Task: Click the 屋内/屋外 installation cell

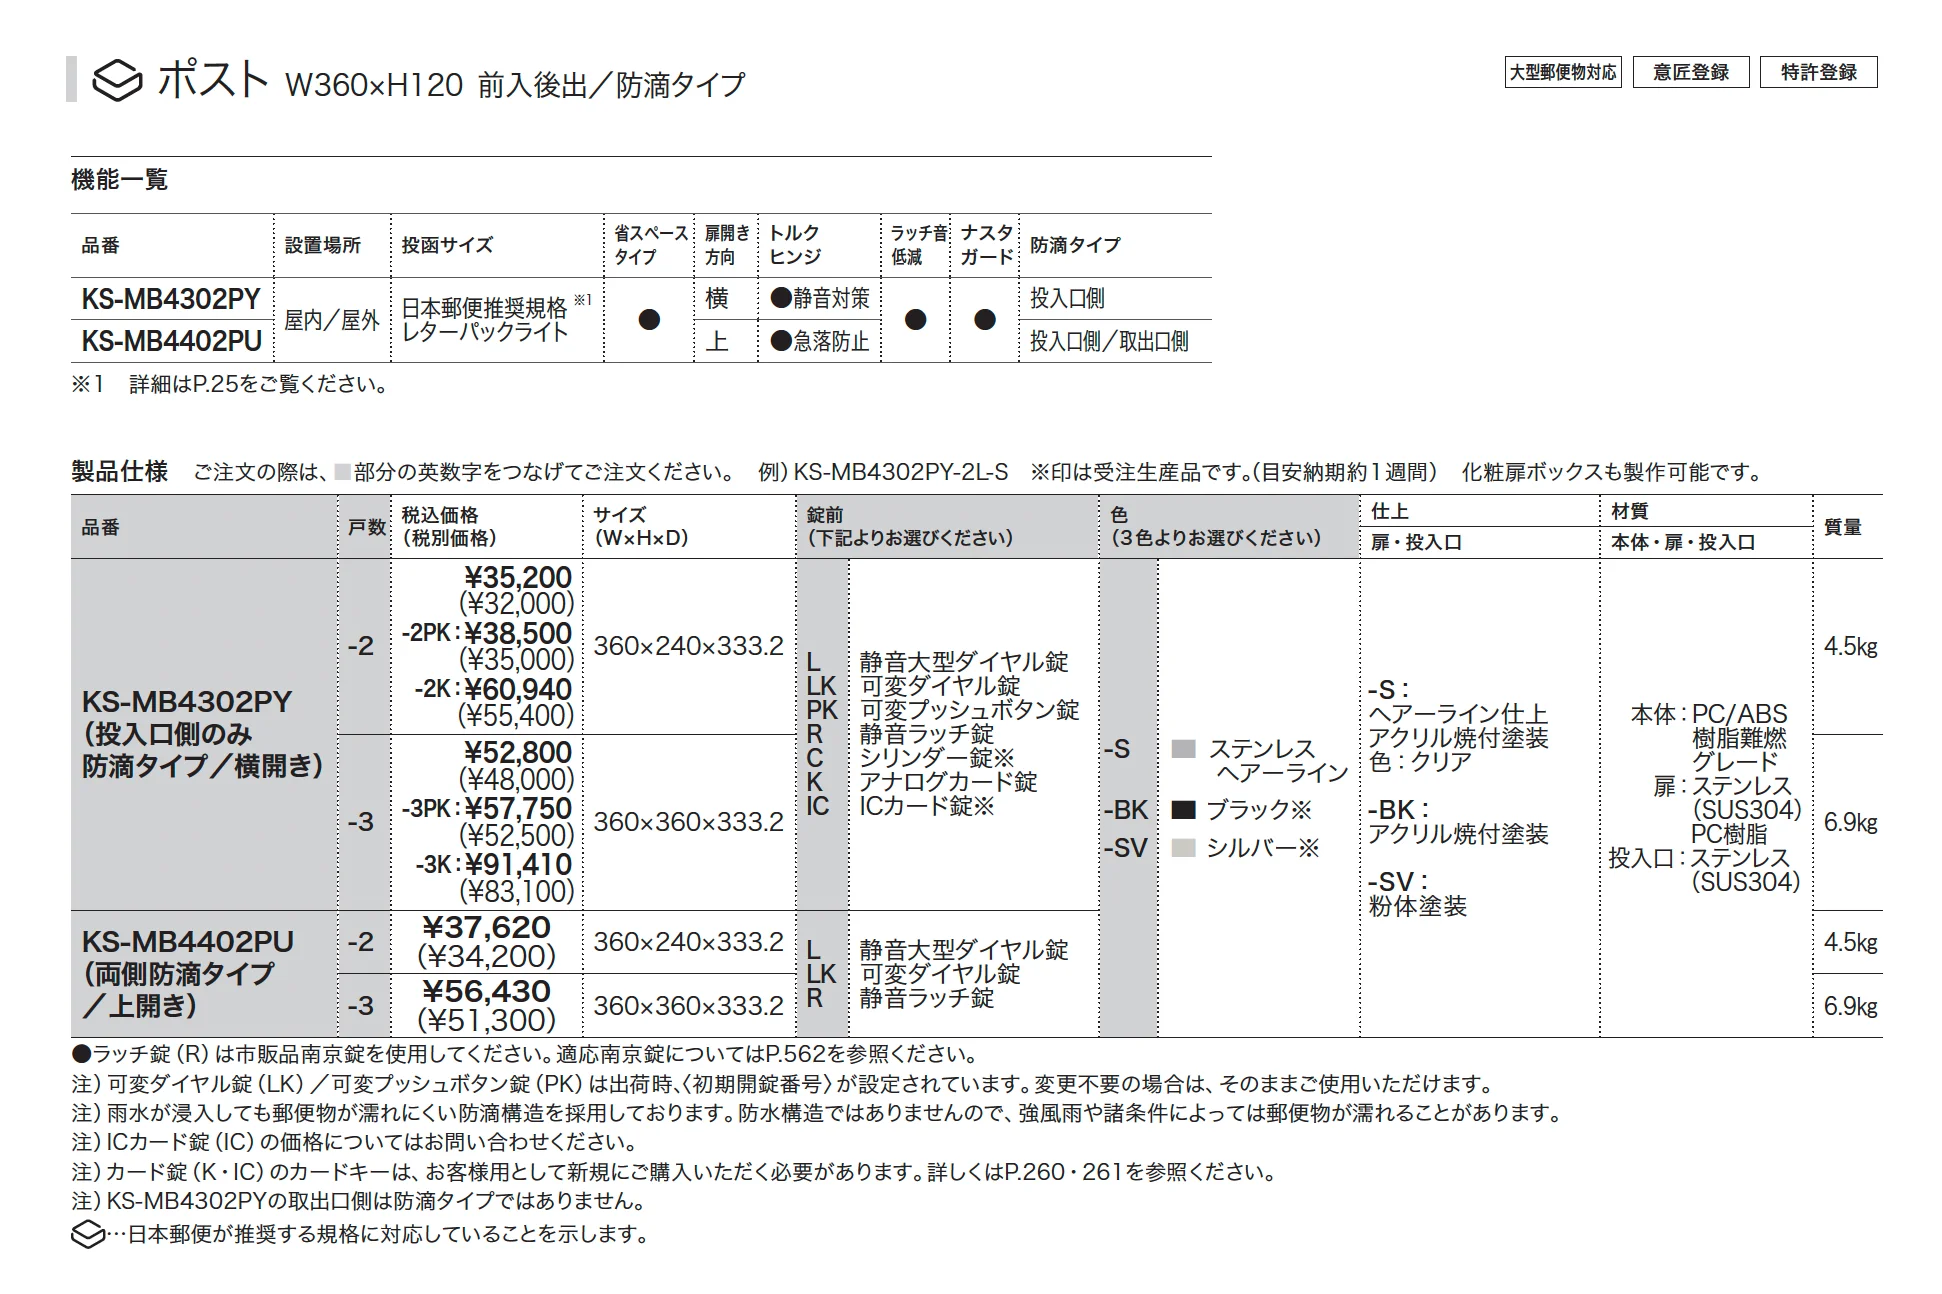Action: 331,320
